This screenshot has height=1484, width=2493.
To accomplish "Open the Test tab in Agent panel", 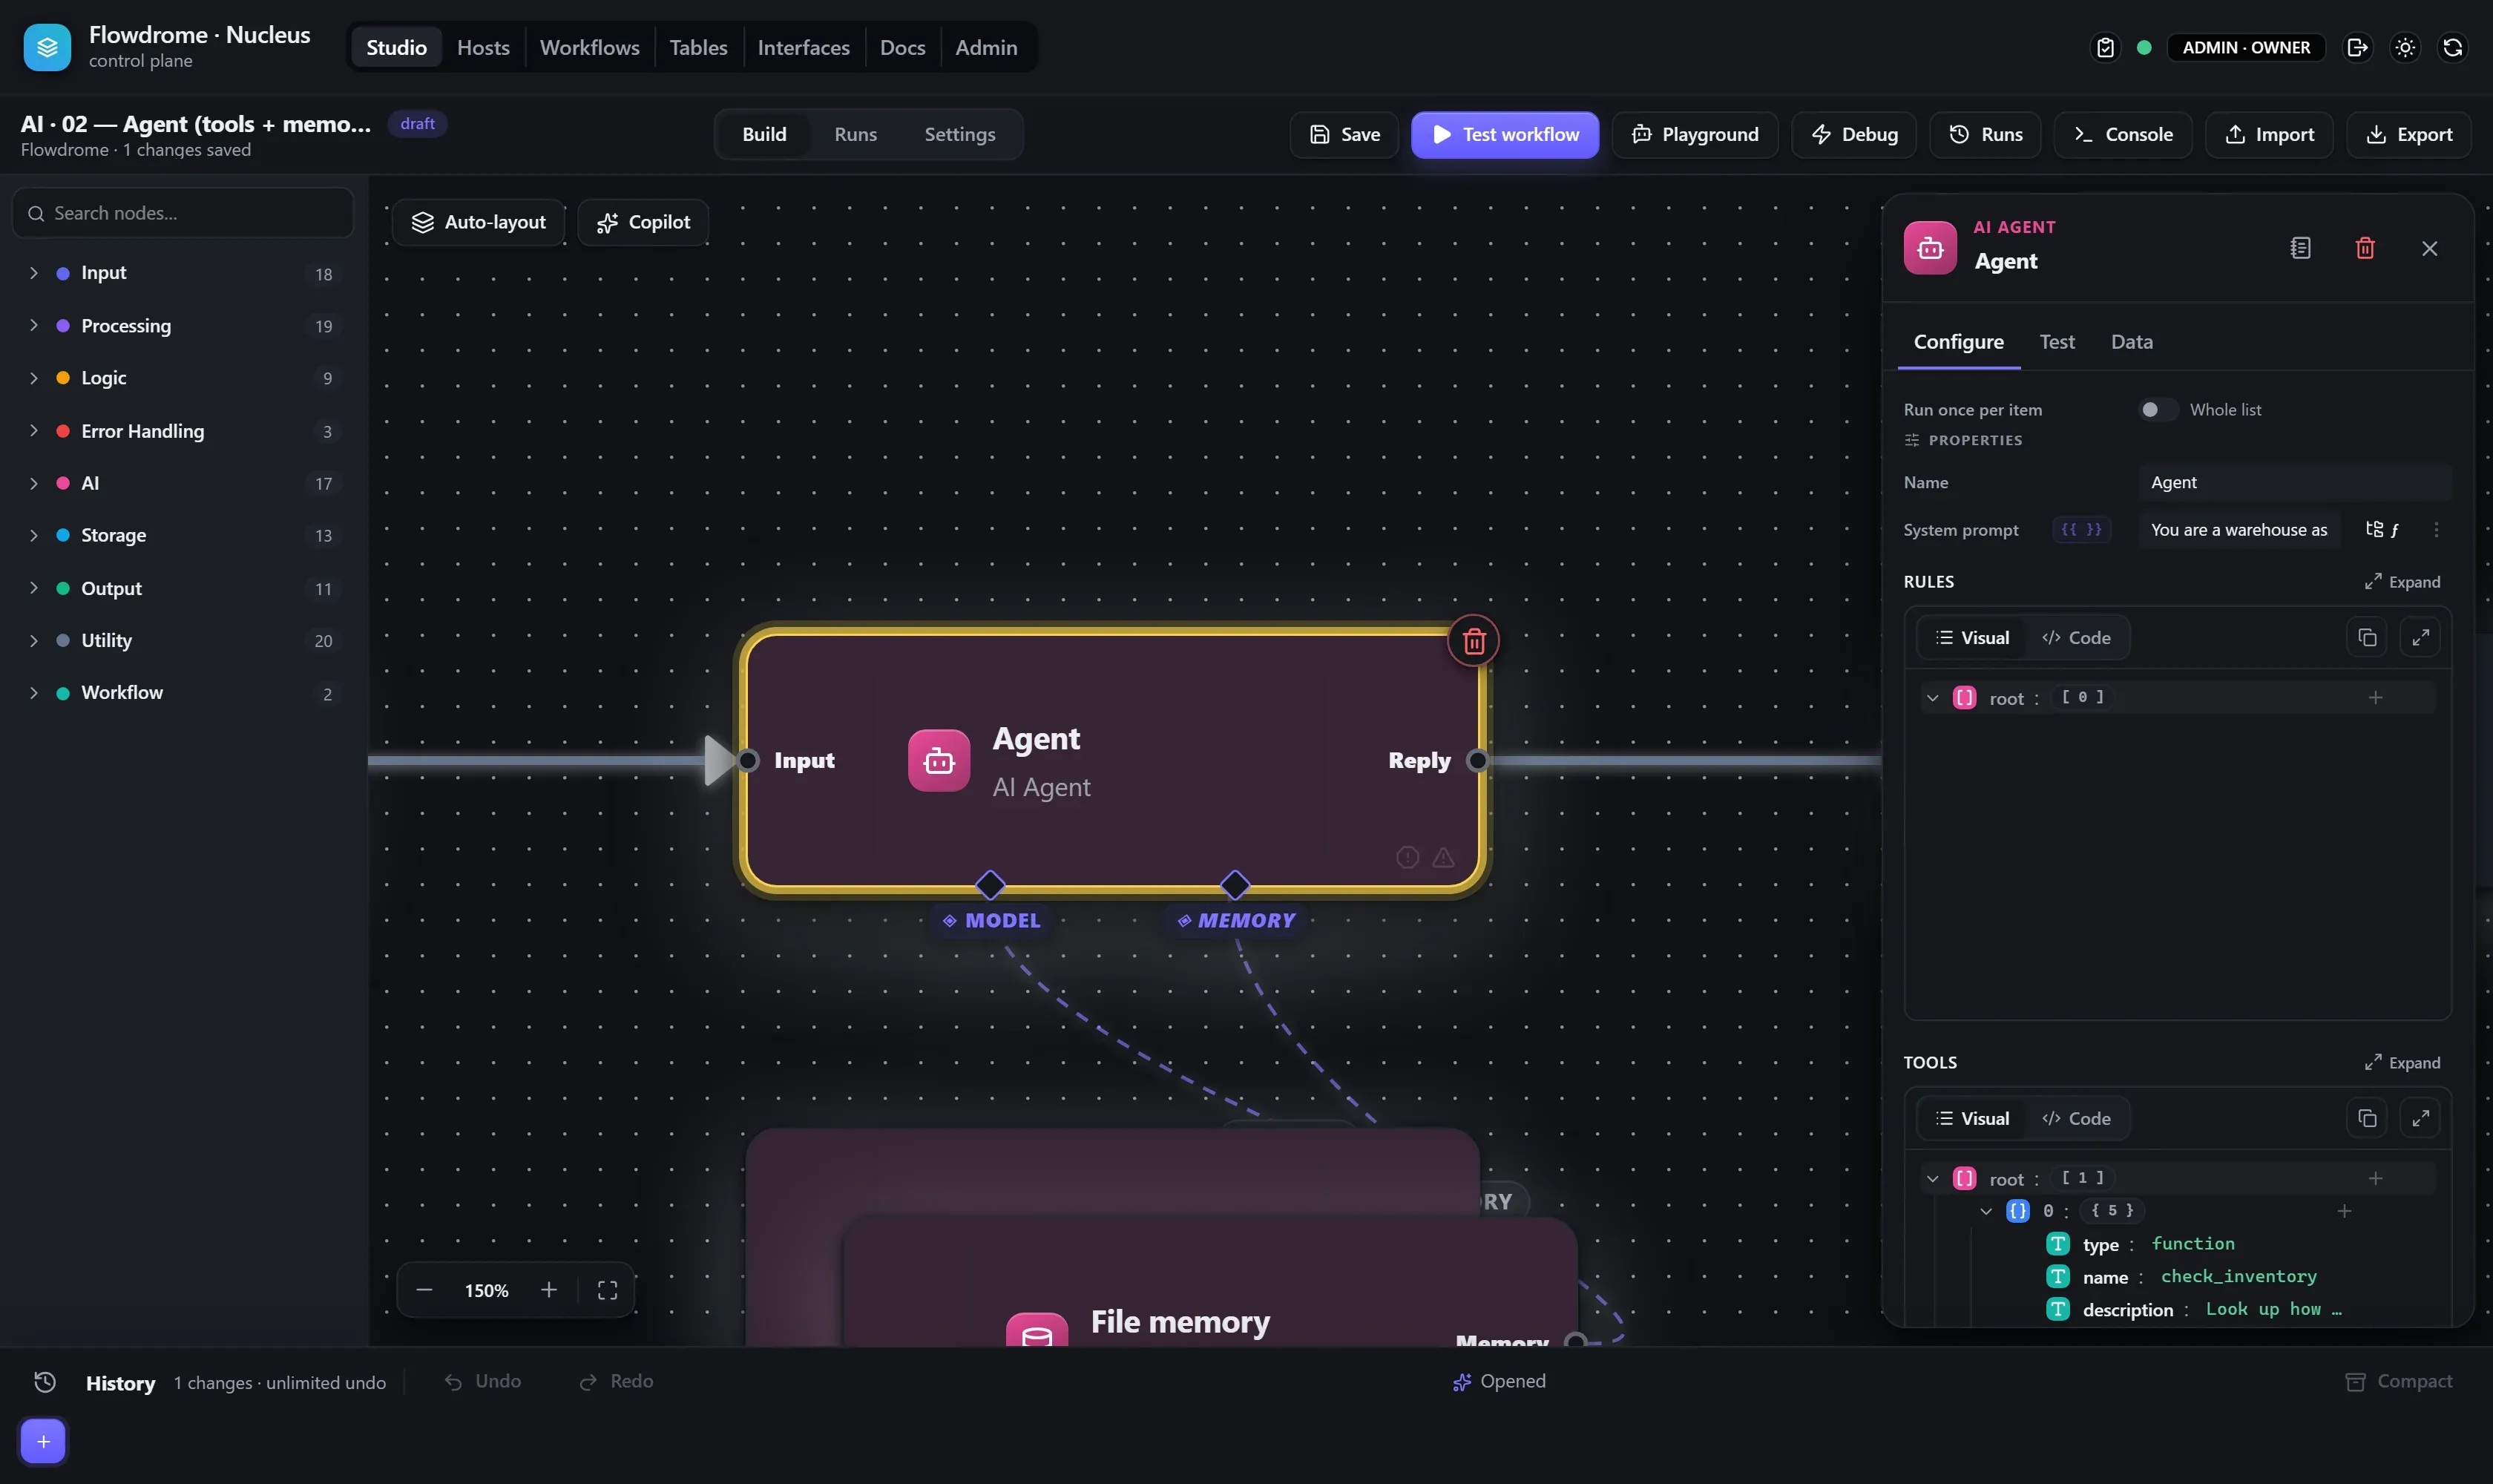I will click(x=2056, y=341).
